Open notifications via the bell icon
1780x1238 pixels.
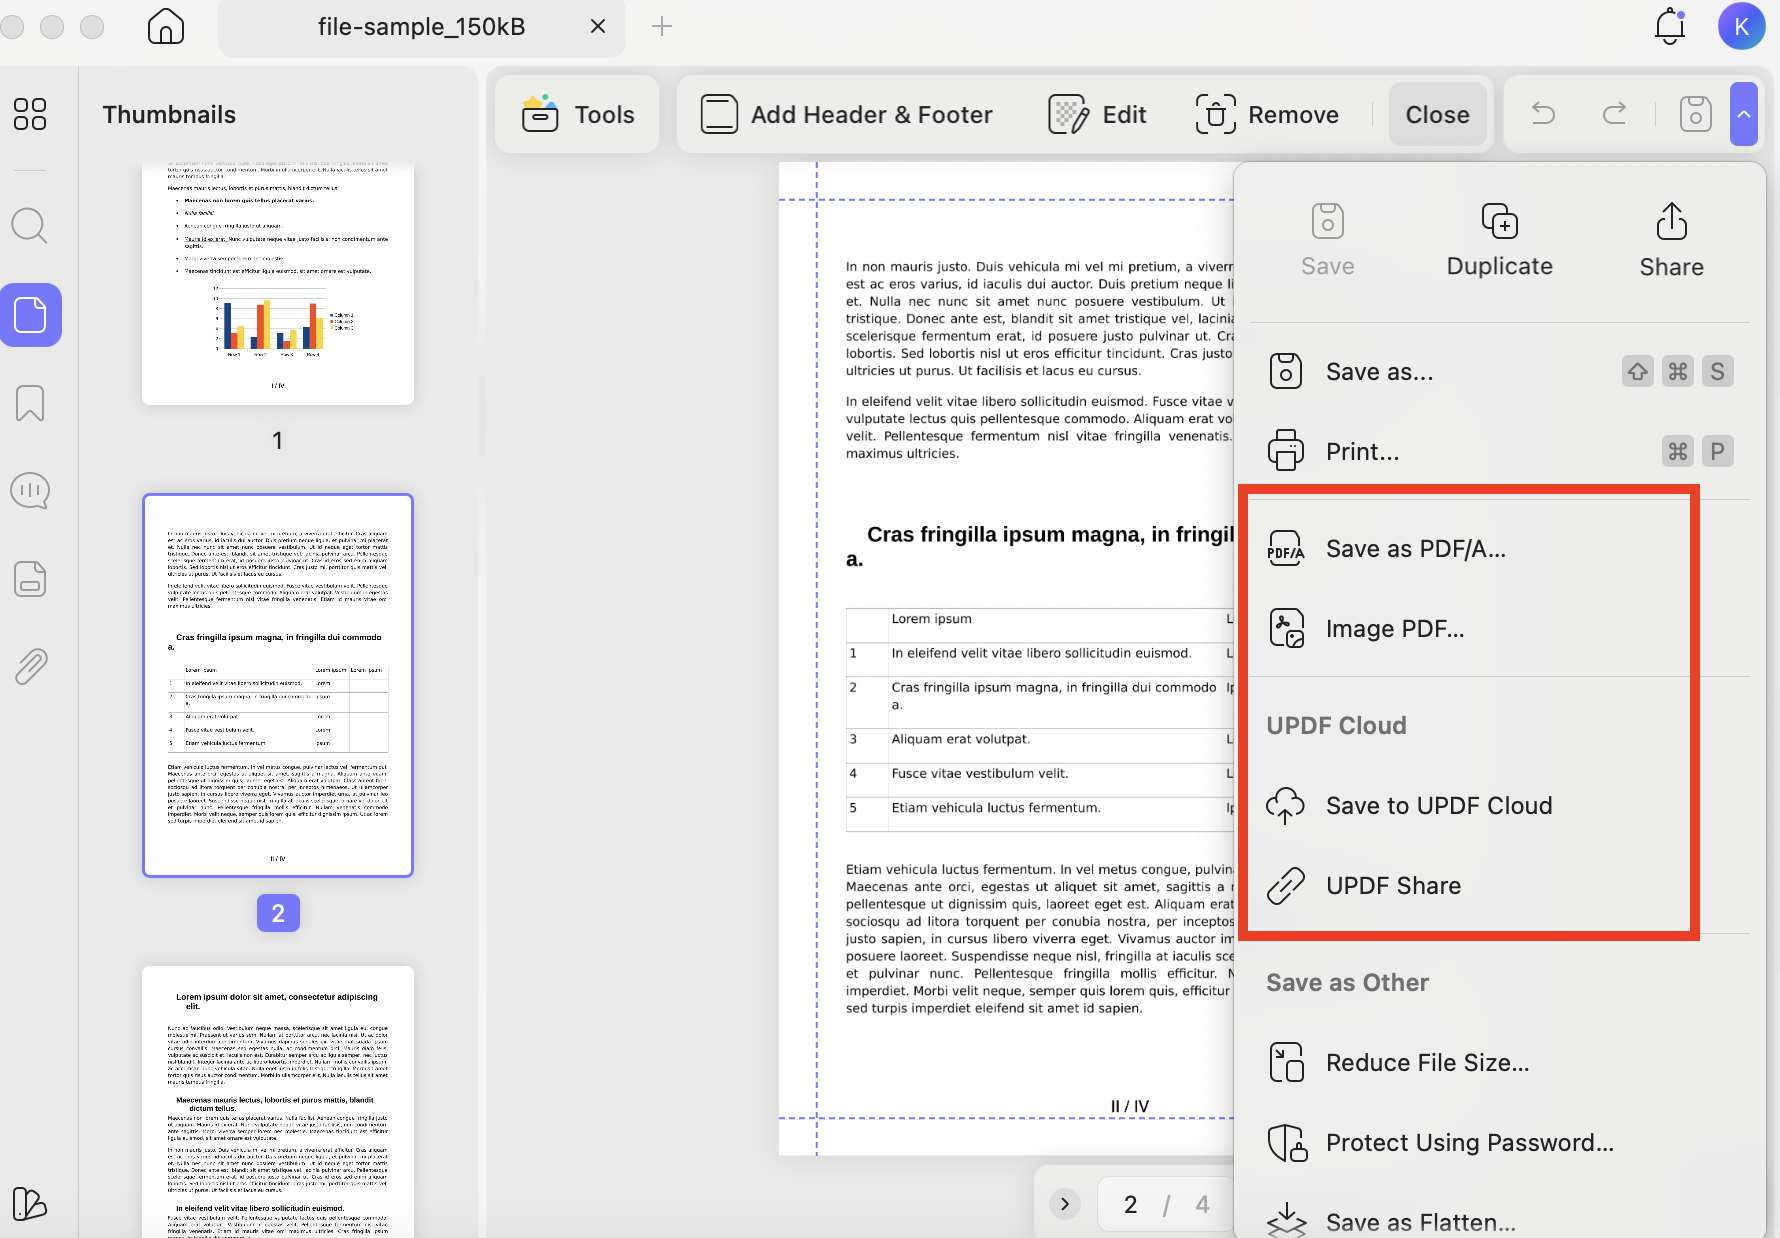1668,27
